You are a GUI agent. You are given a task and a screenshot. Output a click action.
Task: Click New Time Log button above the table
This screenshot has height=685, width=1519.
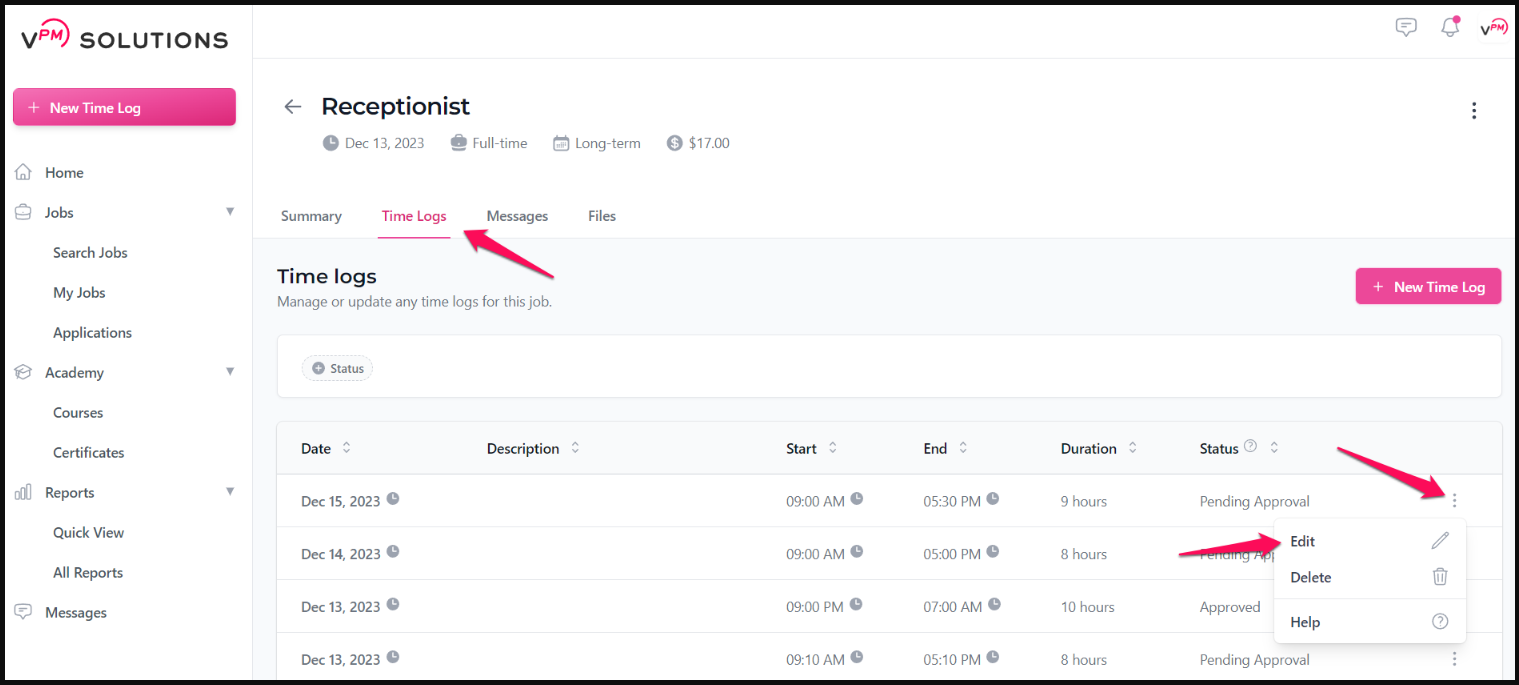pyautogui.click(x=1428, y=286)
